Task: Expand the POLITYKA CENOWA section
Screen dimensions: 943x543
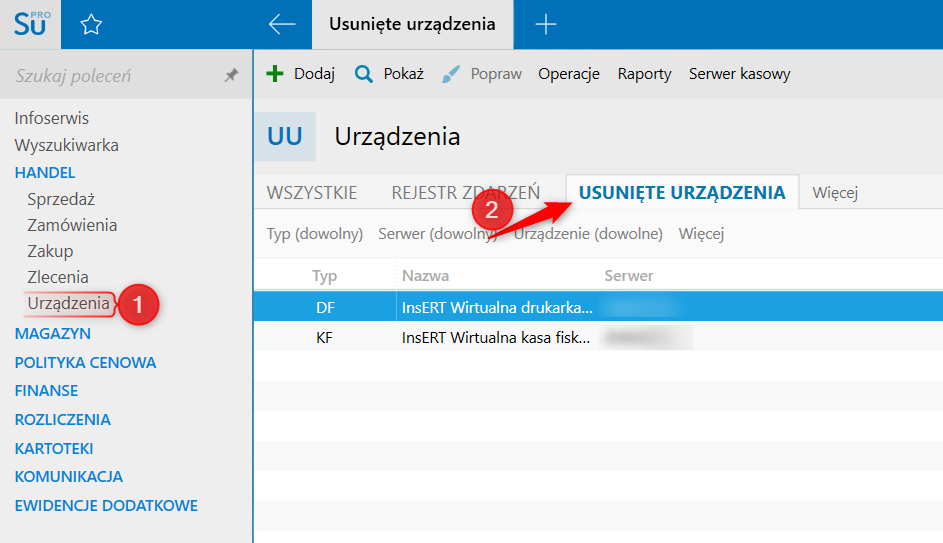Action: point(85,362)
